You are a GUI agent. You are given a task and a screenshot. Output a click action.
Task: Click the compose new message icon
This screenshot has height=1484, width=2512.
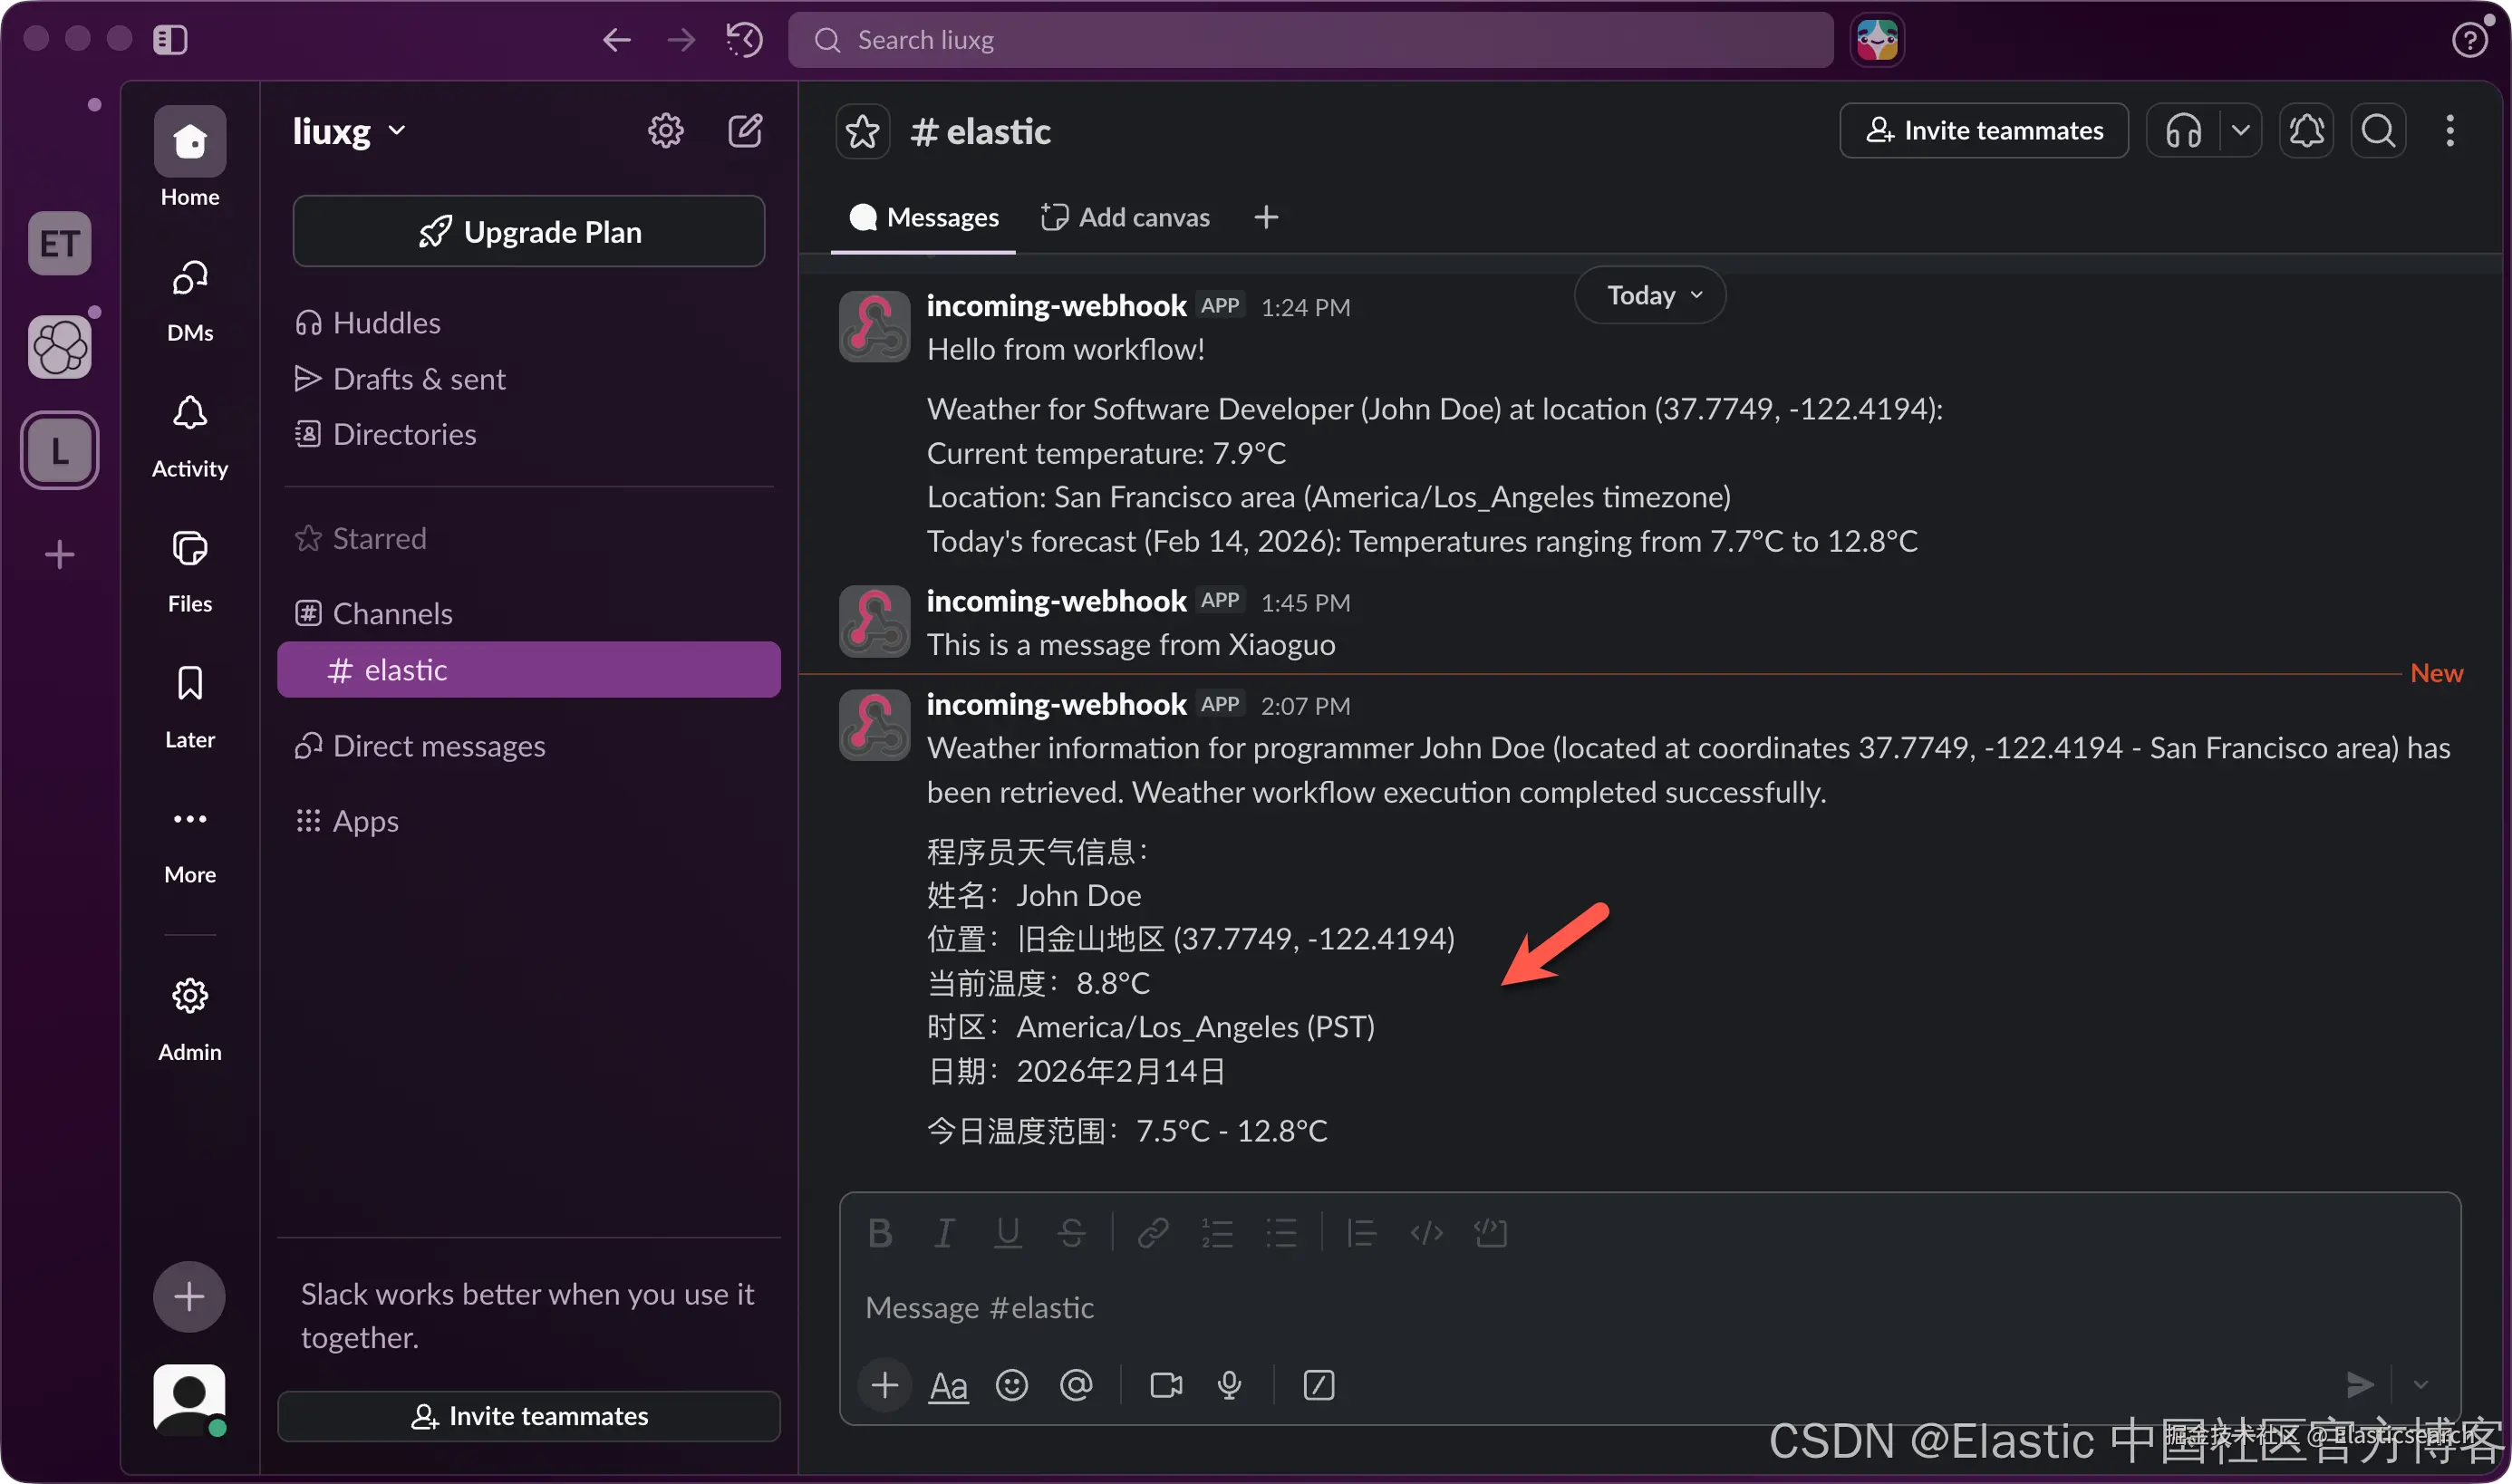(x=745, y=131)
